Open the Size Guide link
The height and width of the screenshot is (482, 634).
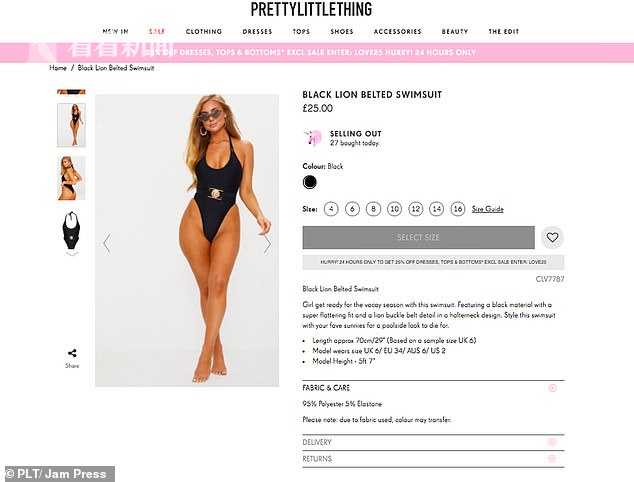(x=488, y=209)
